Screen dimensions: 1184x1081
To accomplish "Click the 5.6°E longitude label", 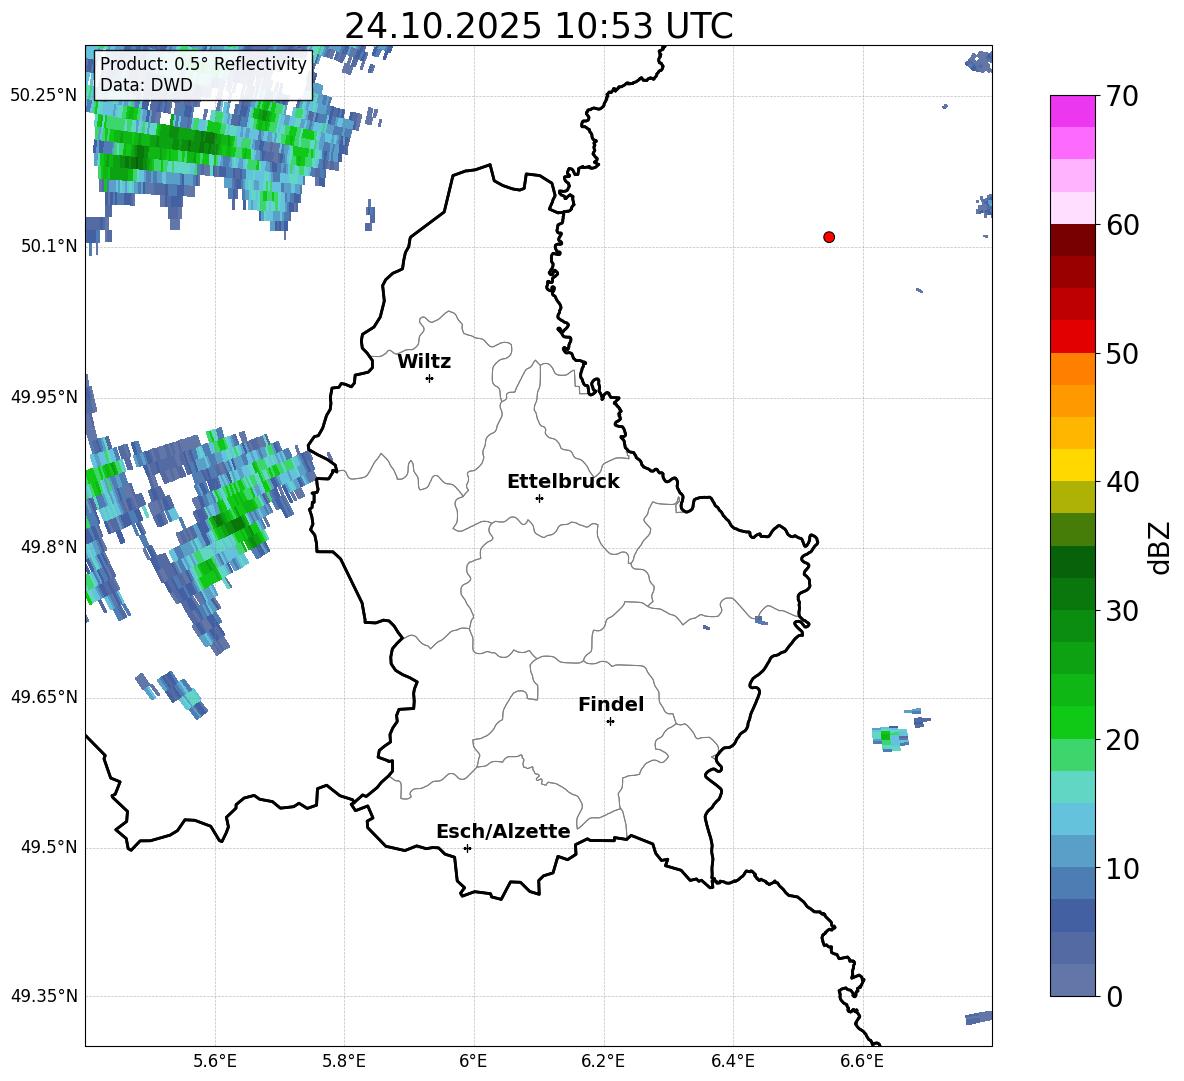I will point(215,1061).
